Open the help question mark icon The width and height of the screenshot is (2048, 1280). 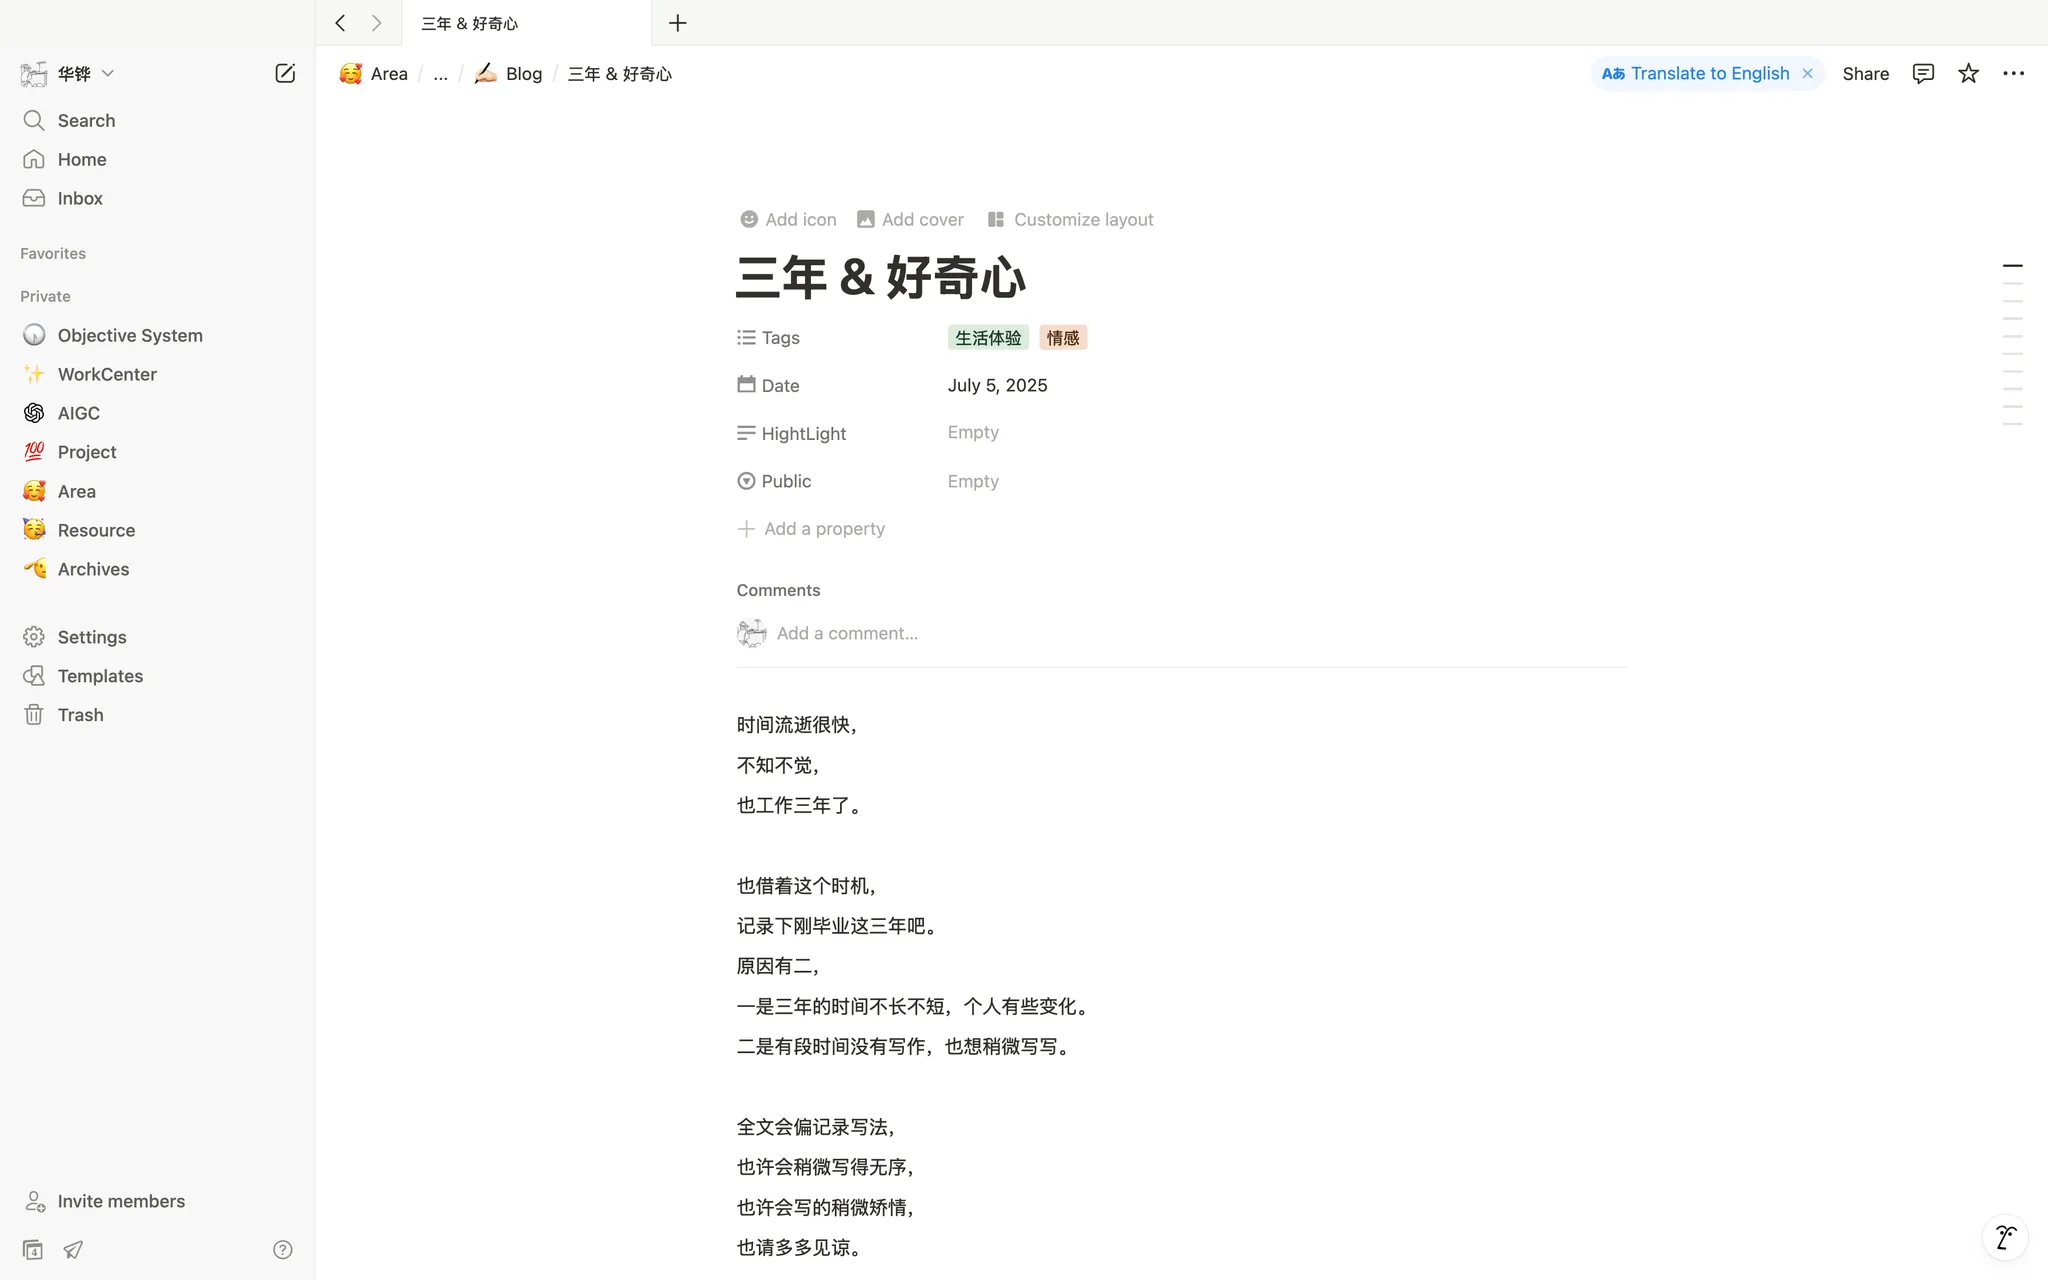(283, 1249)
